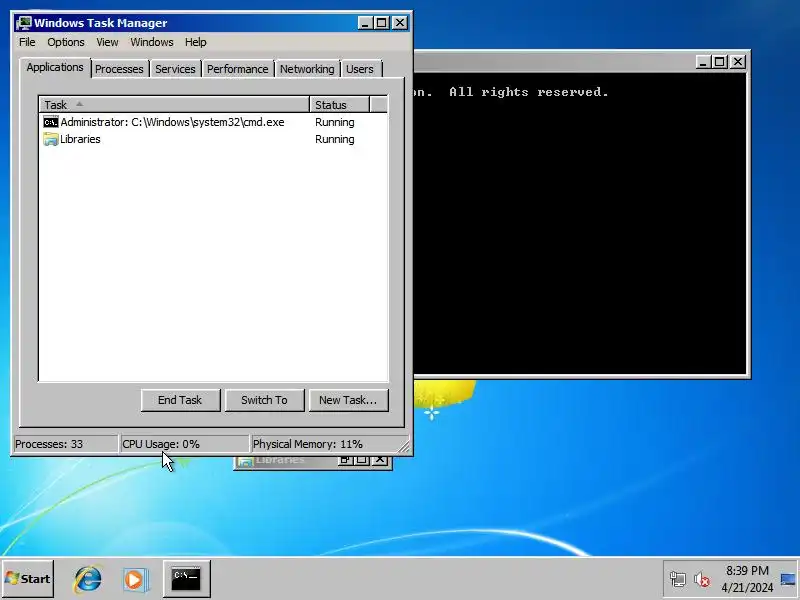800x600 pixels.
Task: Activate Command Prompt taskbar button
Action: pos(186,579)
